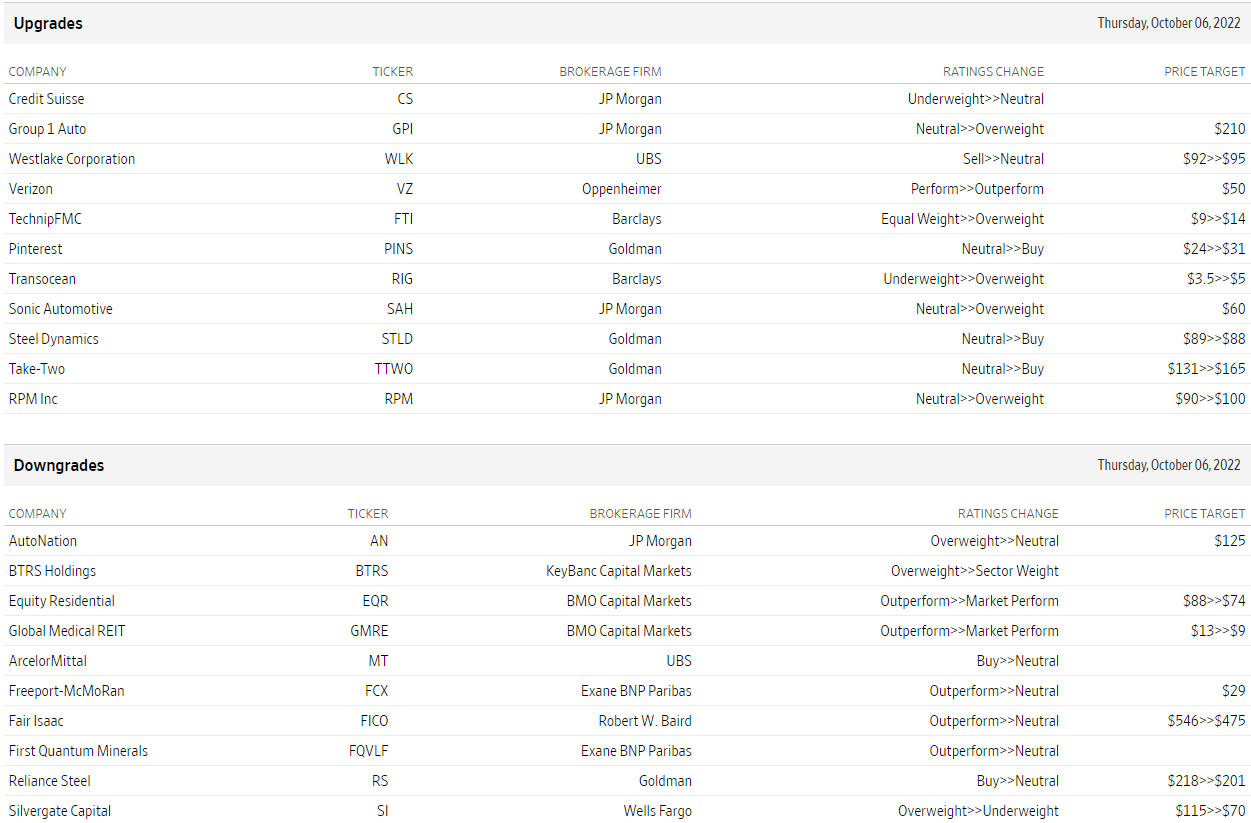Click Brokerage Firm header in Downgrades table
This screenshot has width=1251, height=823.
640,514
